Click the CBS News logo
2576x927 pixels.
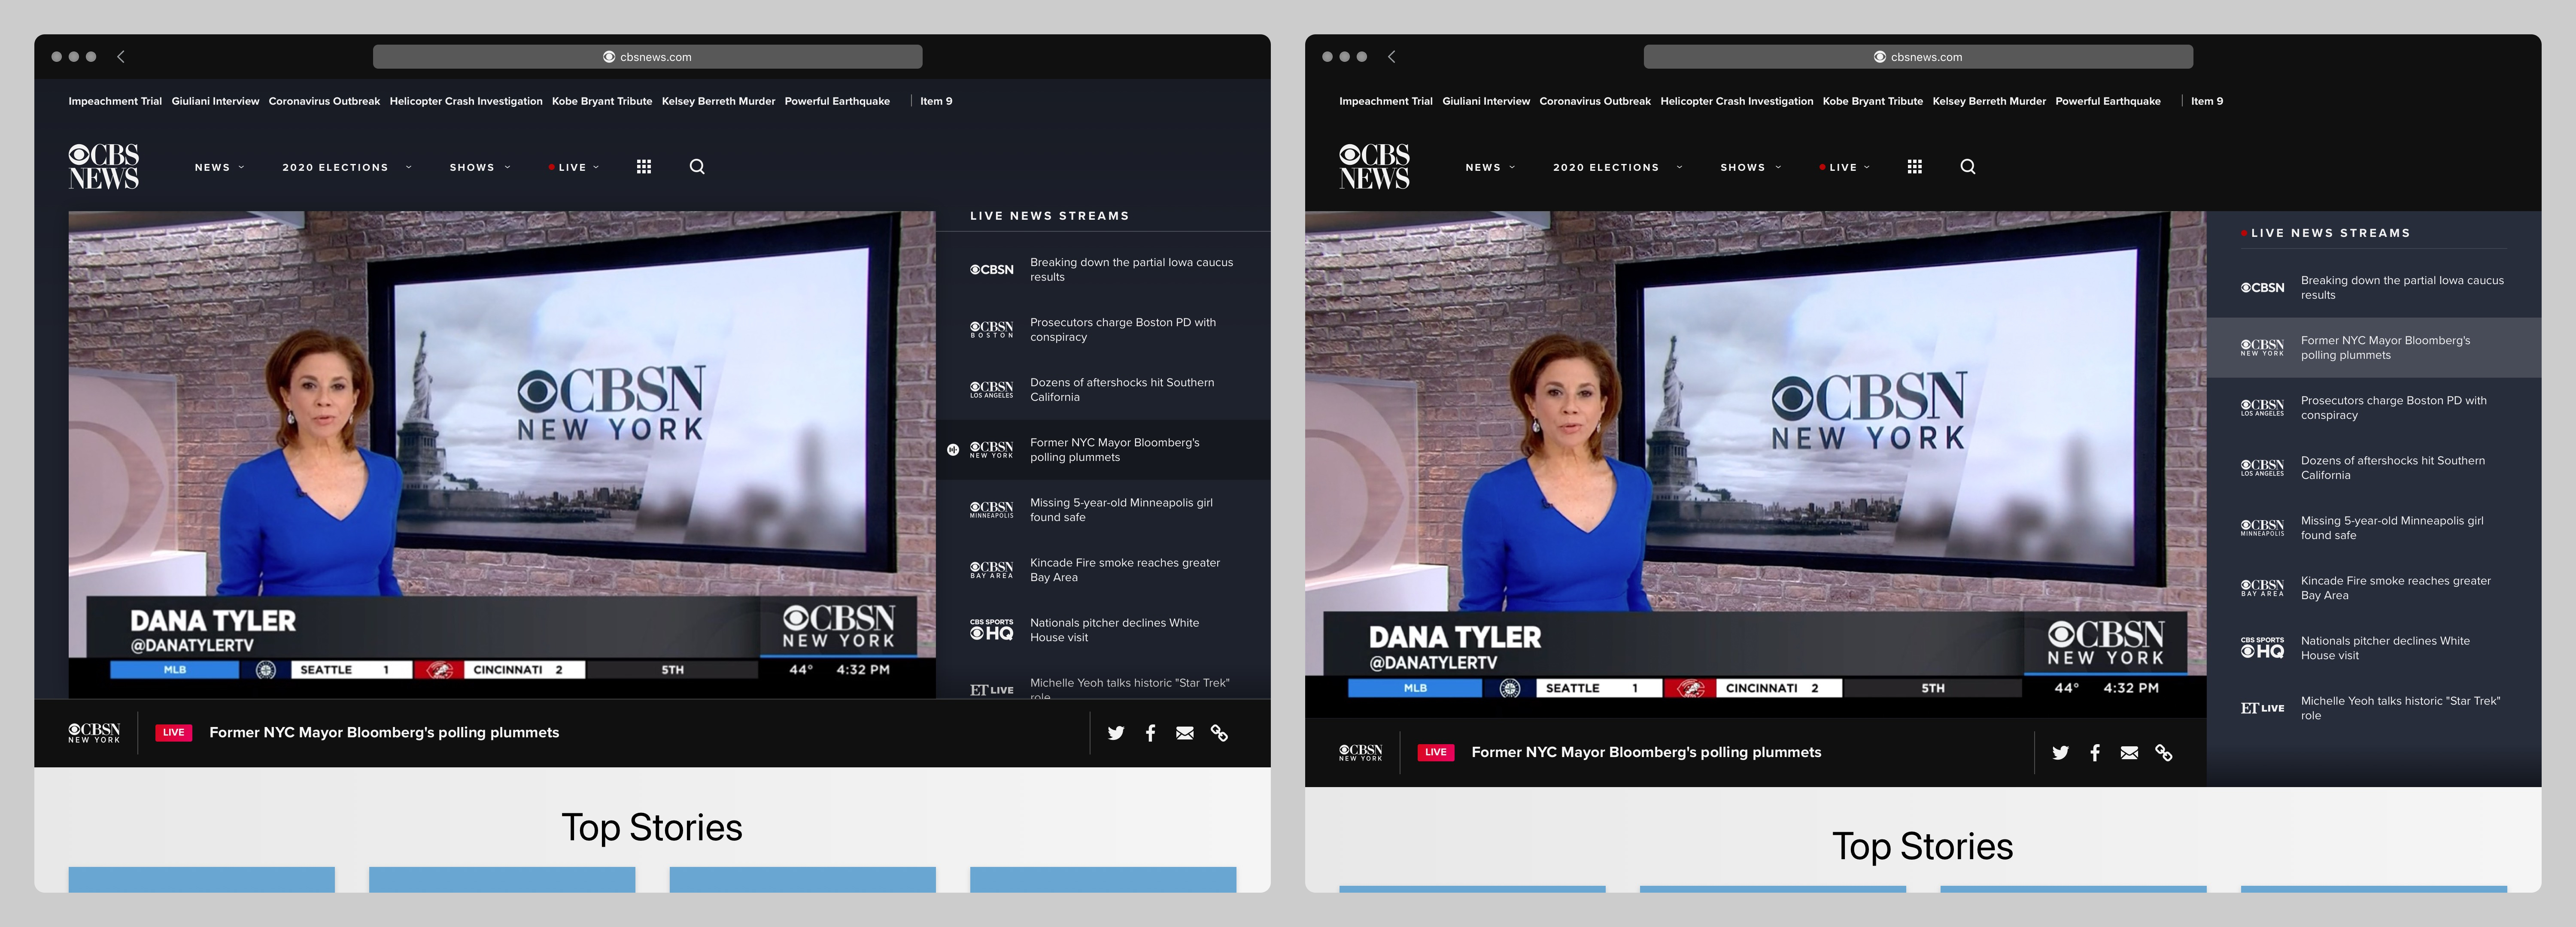tap(103, 166)
